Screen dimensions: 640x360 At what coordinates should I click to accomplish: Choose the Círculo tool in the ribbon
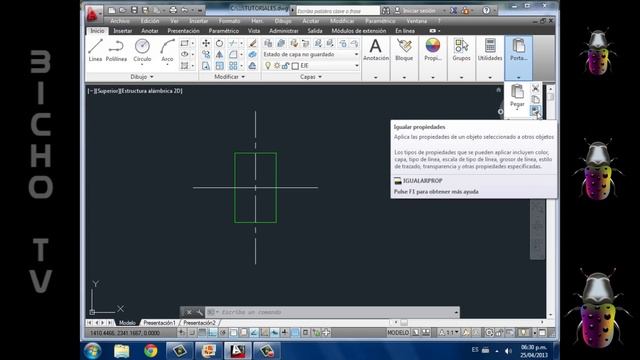[142, 50]
